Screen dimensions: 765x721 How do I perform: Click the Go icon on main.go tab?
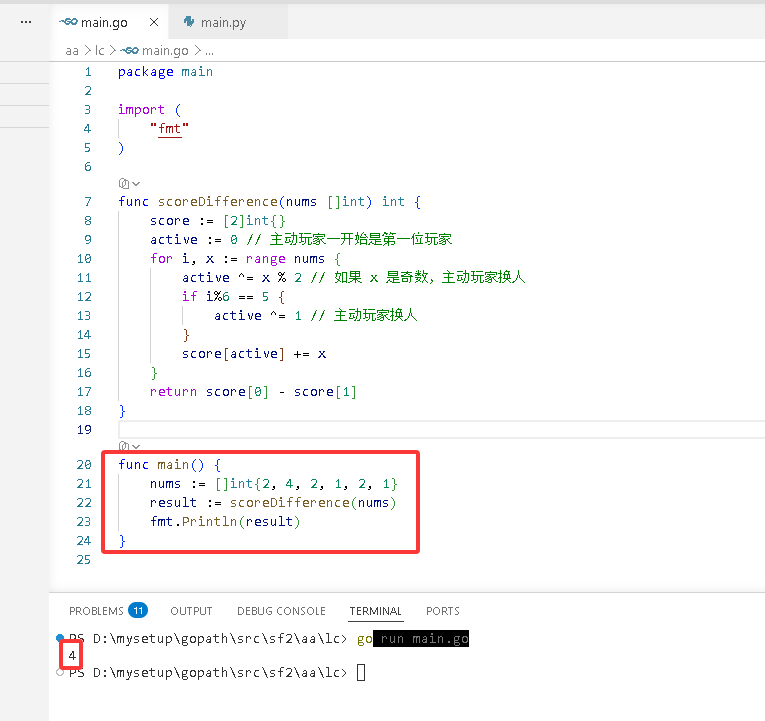point(68,22)
